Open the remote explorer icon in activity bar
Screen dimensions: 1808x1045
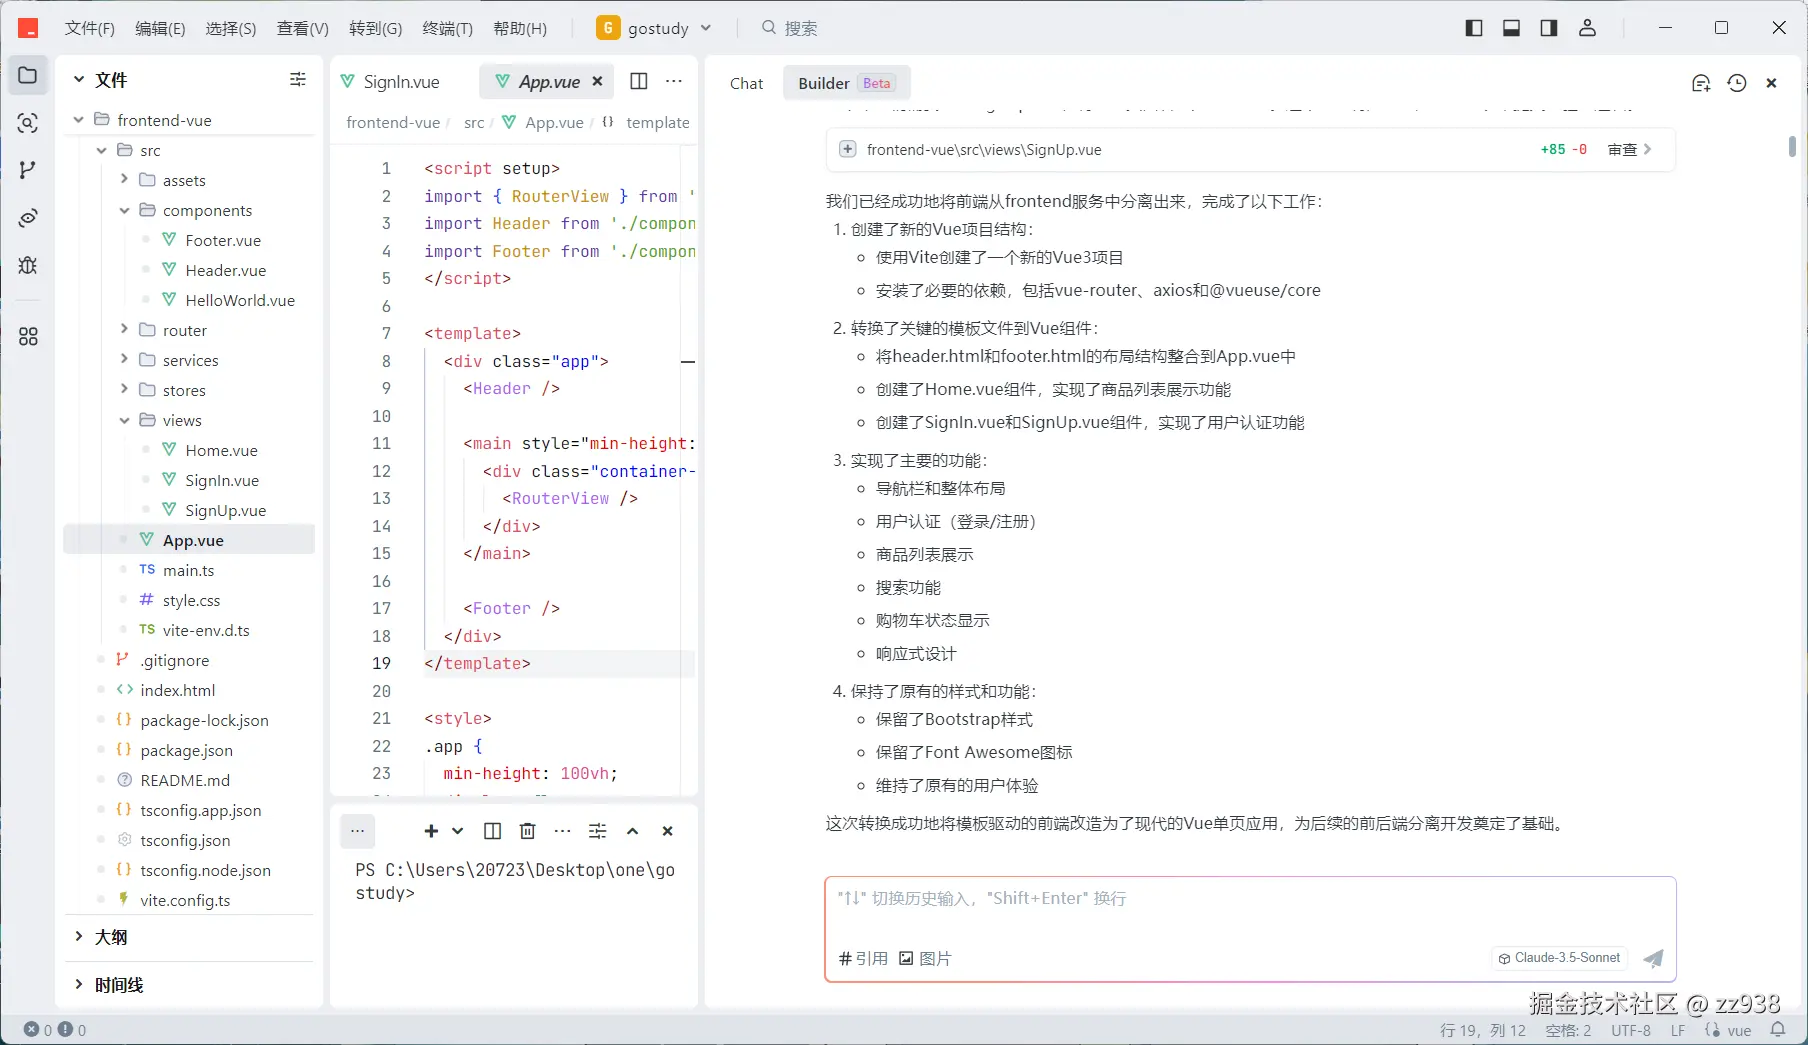(x=28, y=218)
